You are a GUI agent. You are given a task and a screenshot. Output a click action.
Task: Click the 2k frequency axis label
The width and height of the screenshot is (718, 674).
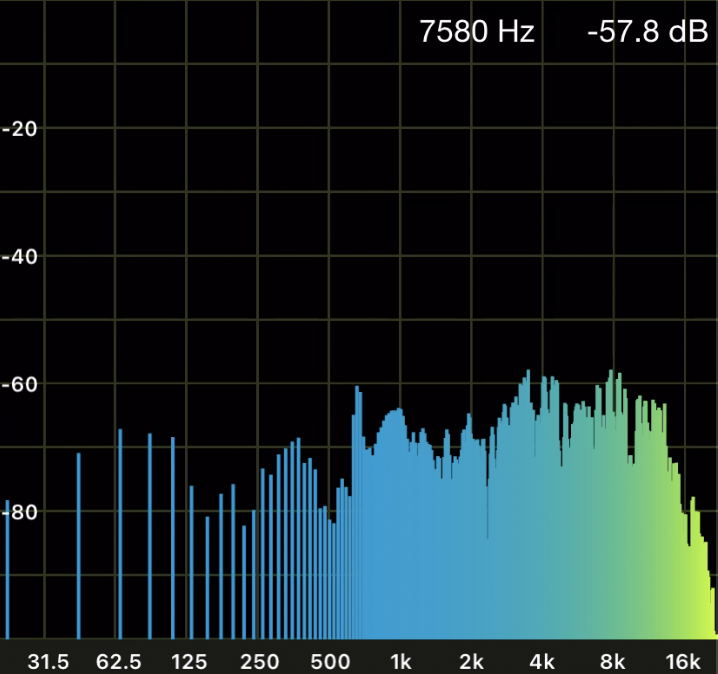[x=471, y=662]
